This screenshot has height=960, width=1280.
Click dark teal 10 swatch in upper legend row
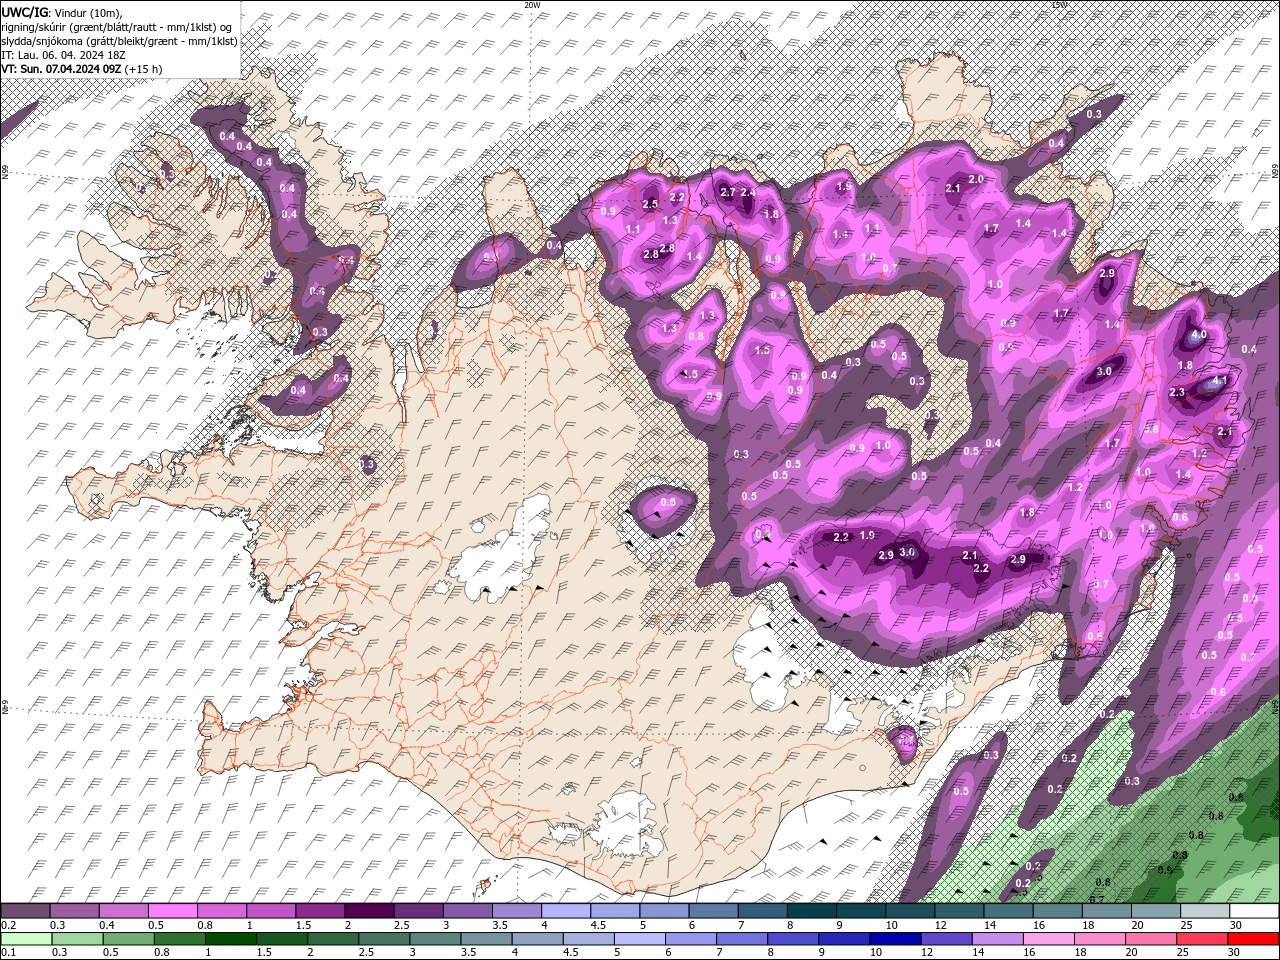910,911
